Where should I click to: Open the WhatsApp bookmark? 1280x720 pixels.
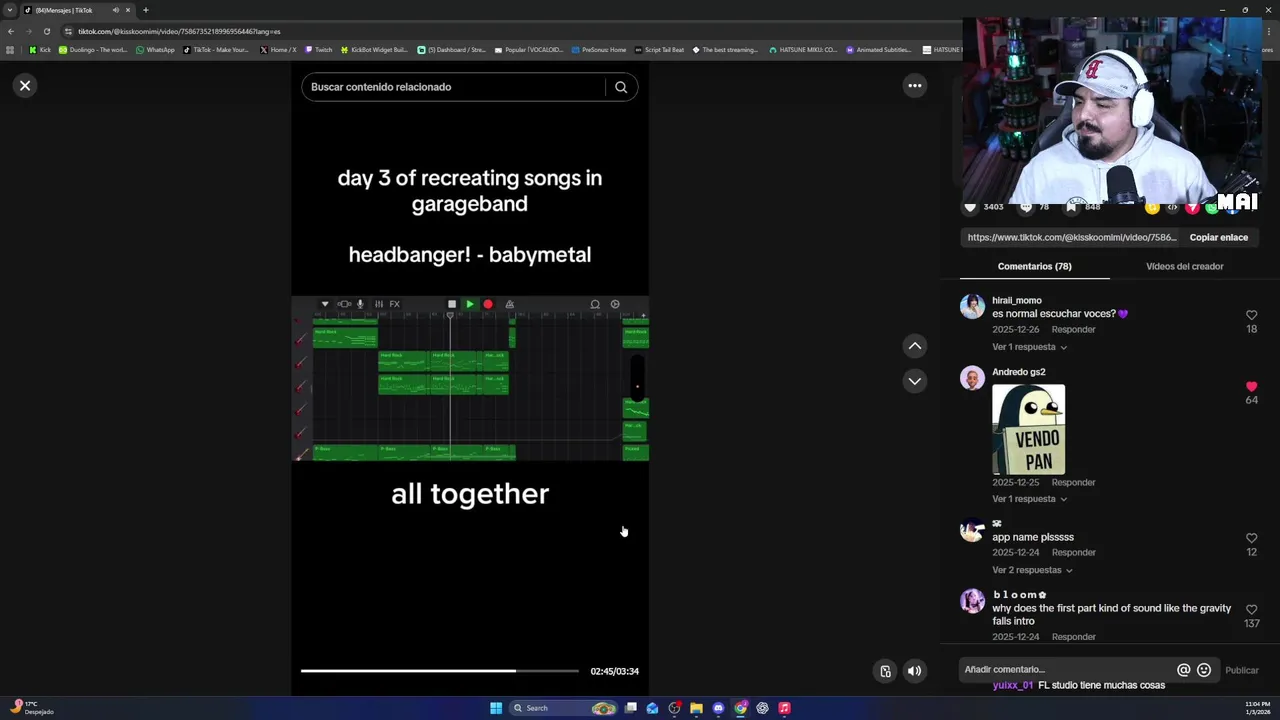[155, 49]
